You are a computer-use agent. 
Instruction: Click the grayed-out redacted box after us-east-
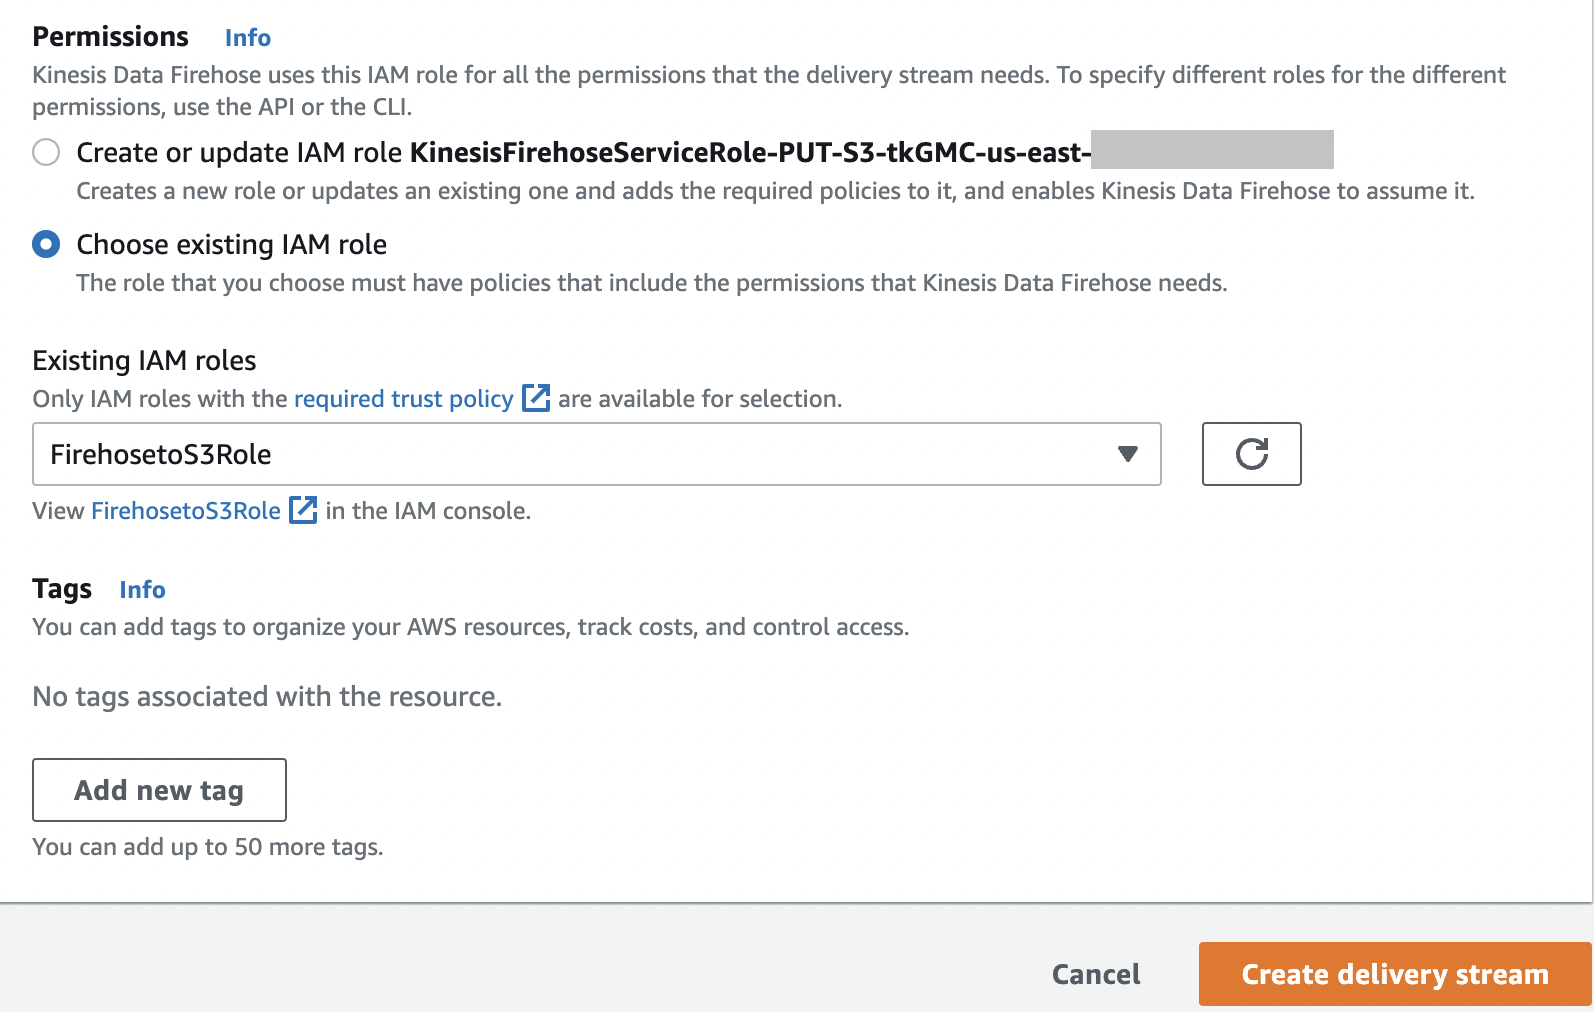click(1212, 150)
